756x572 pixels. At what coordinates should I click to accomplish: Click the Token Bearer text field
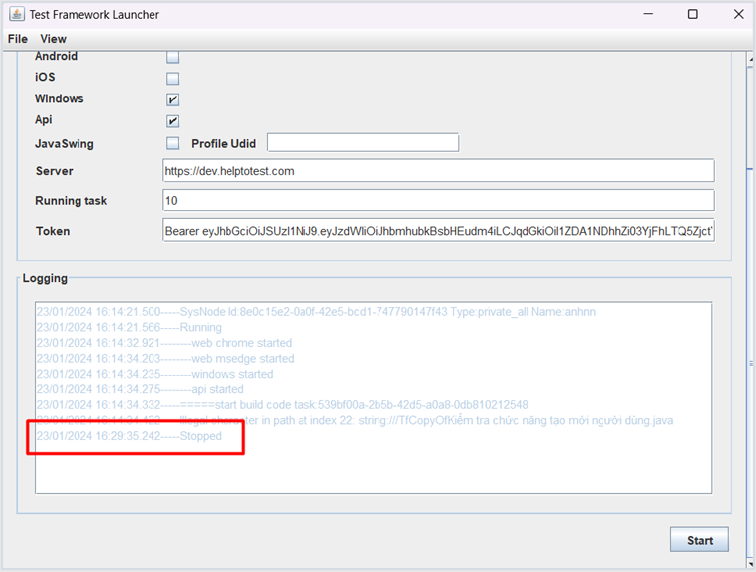click(438, 231)
